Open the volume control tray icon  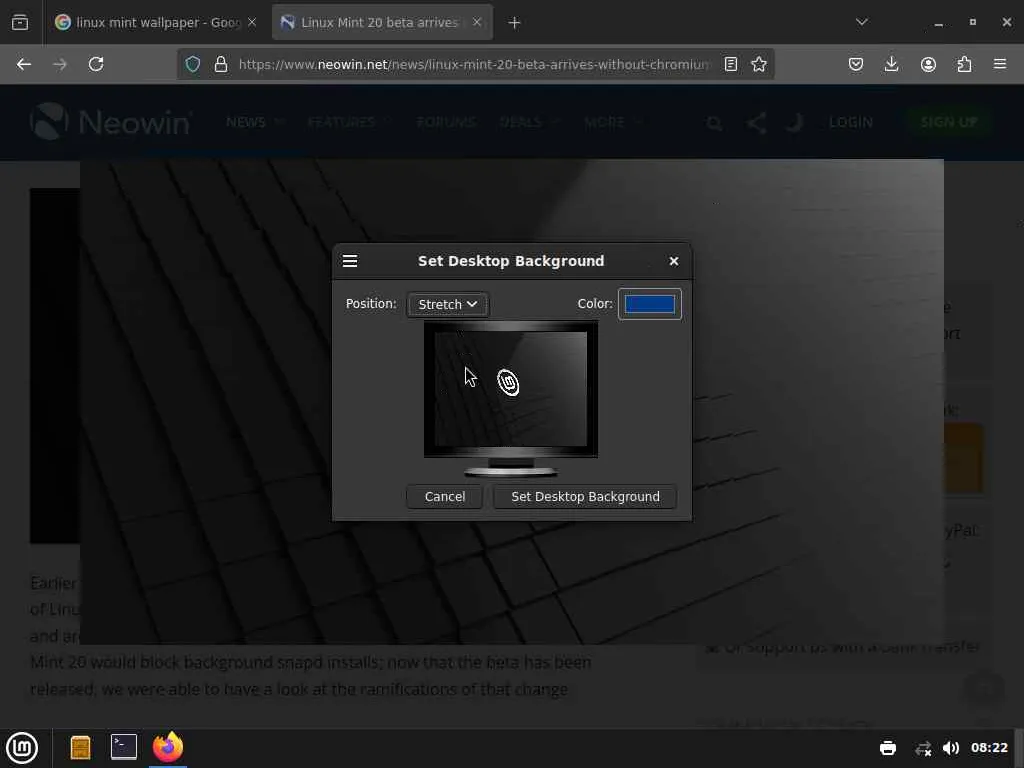click(951, 748)
